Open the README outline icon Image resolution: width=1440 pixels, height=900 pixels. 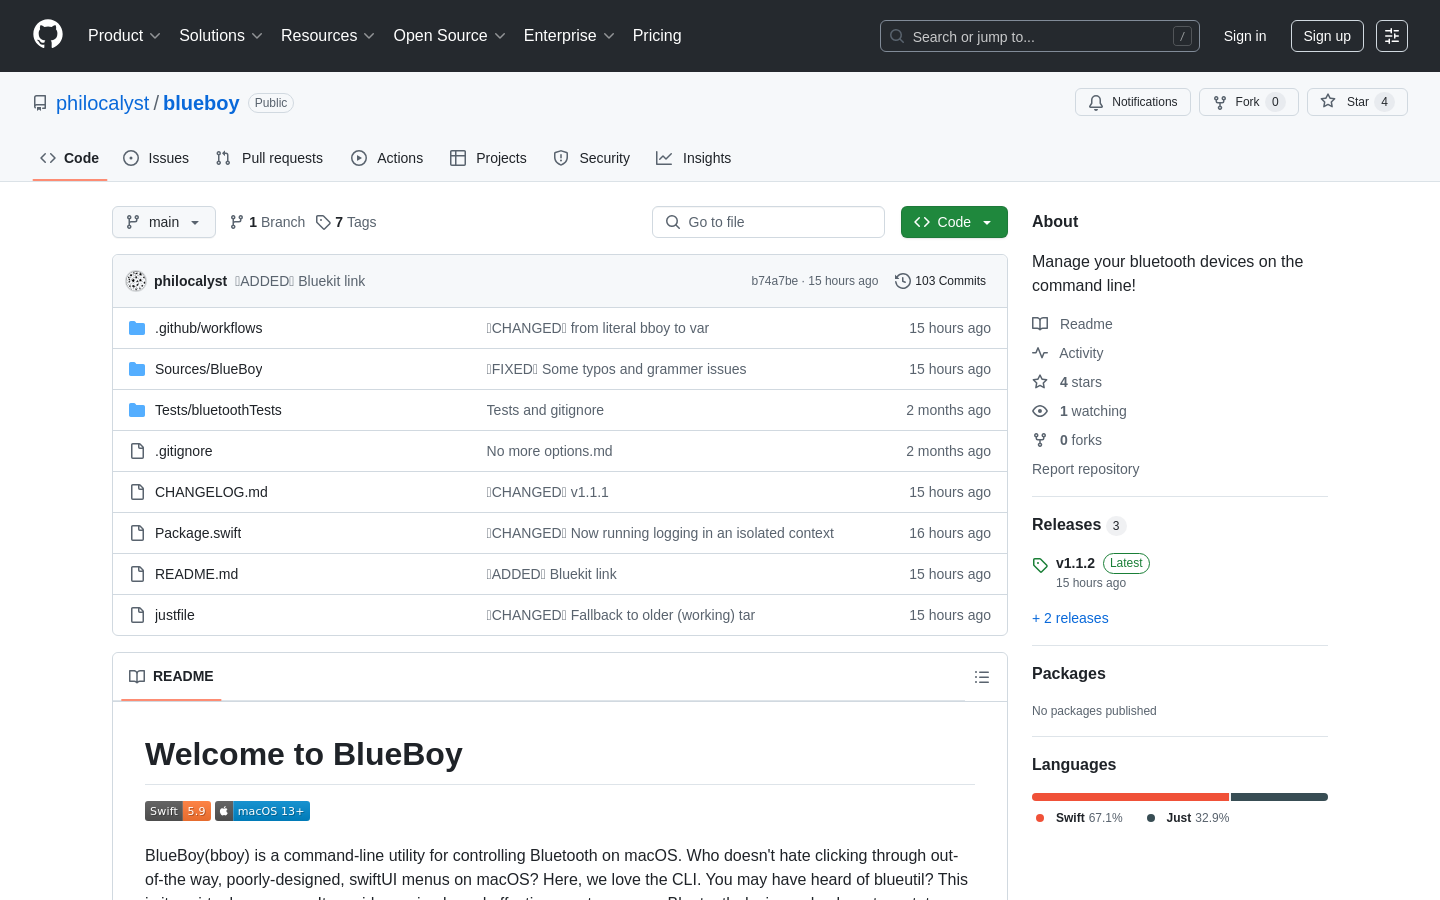click(x=982, y=677)
